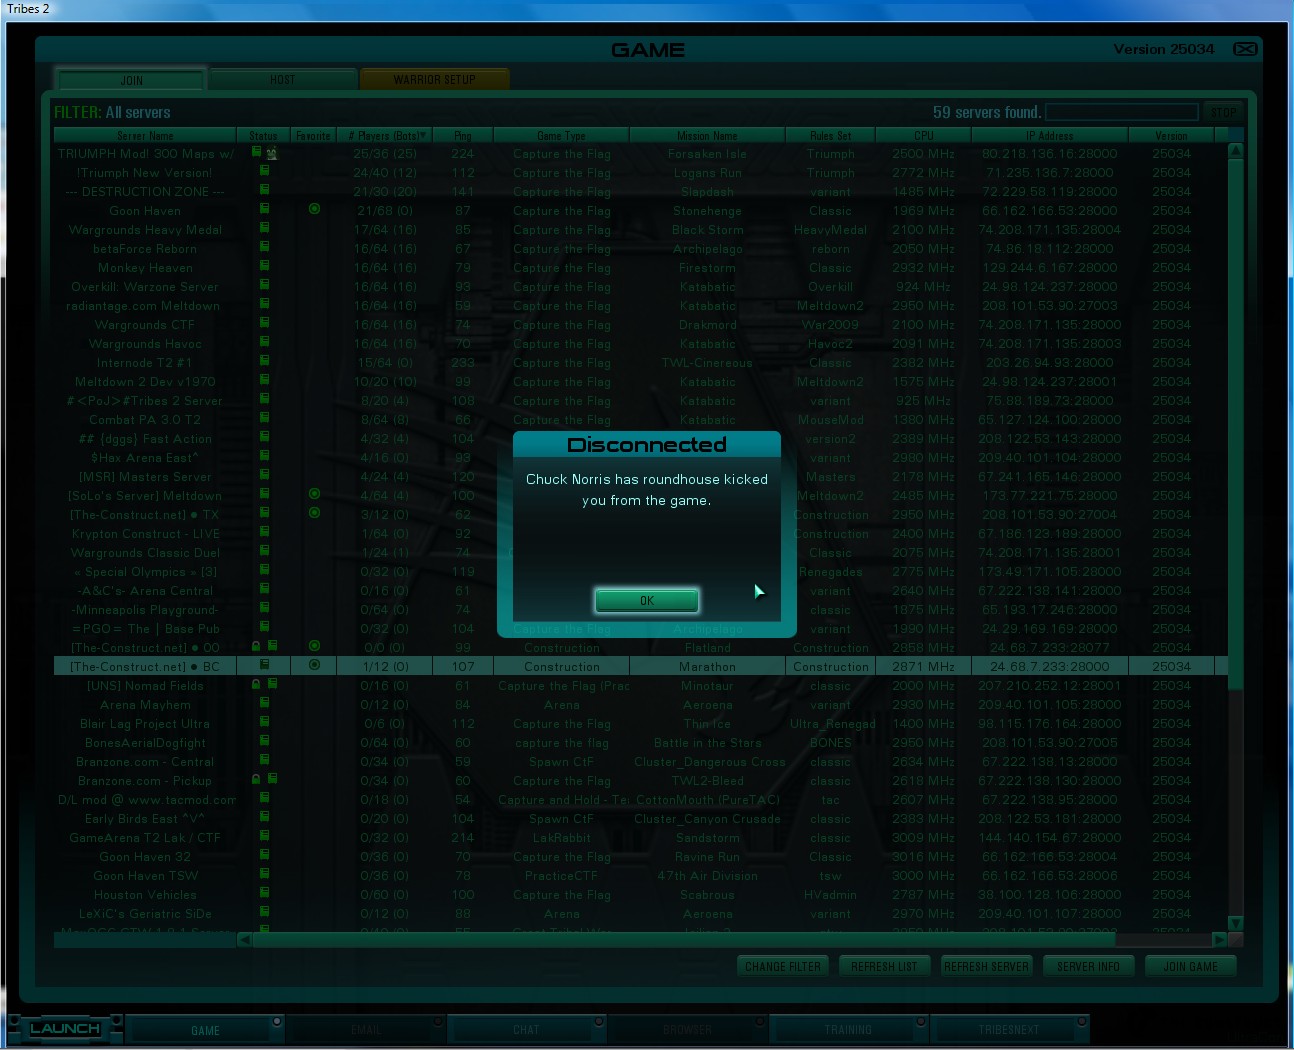Image resolution: width=1294 pixels, height=1050 pixels.
Task: Click the server list scroll-down arrow
Action: coord(1235,923)
